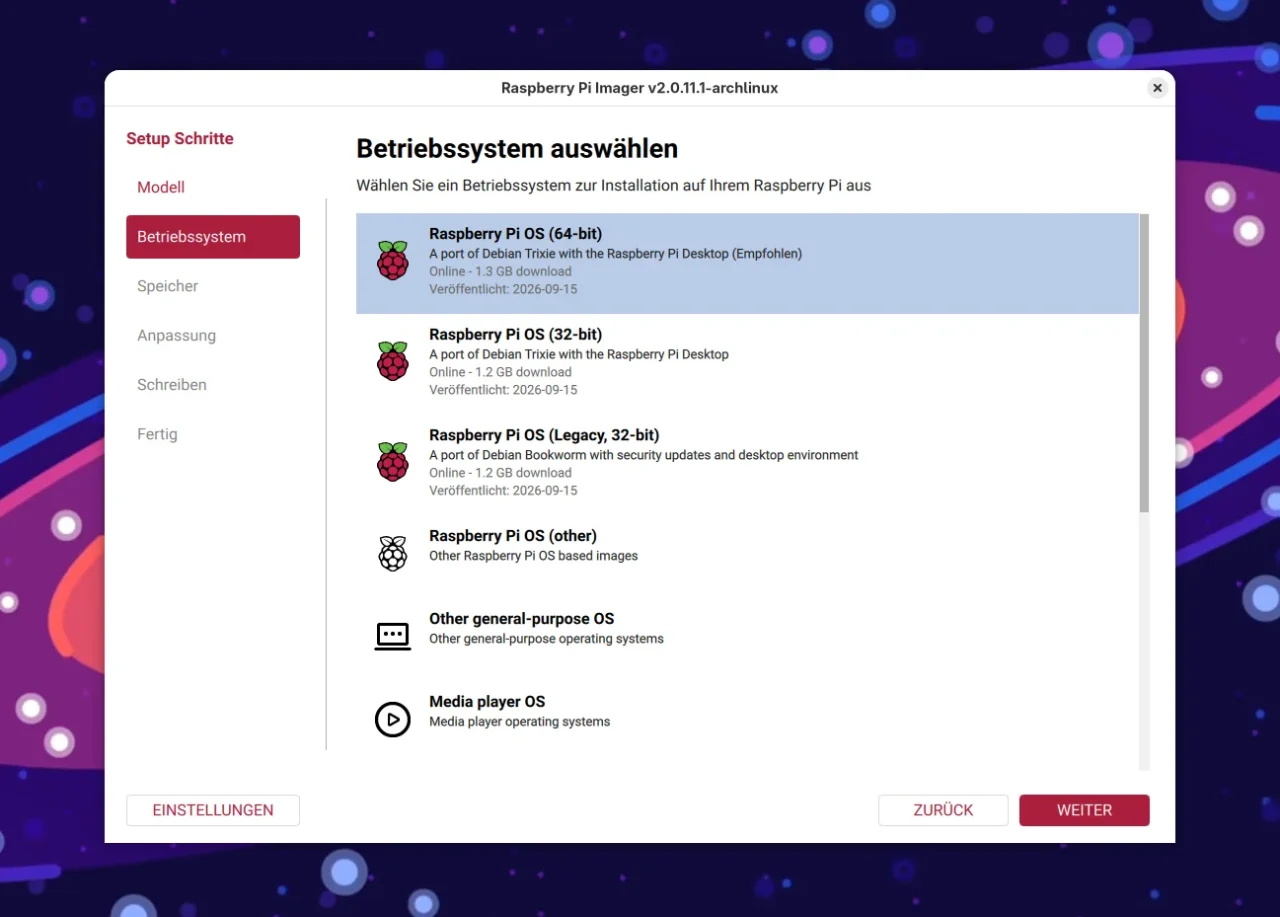Click 'Media player operating systems' description
The width and height of the screenshot is (1280, 917).
tap(519, 722)
